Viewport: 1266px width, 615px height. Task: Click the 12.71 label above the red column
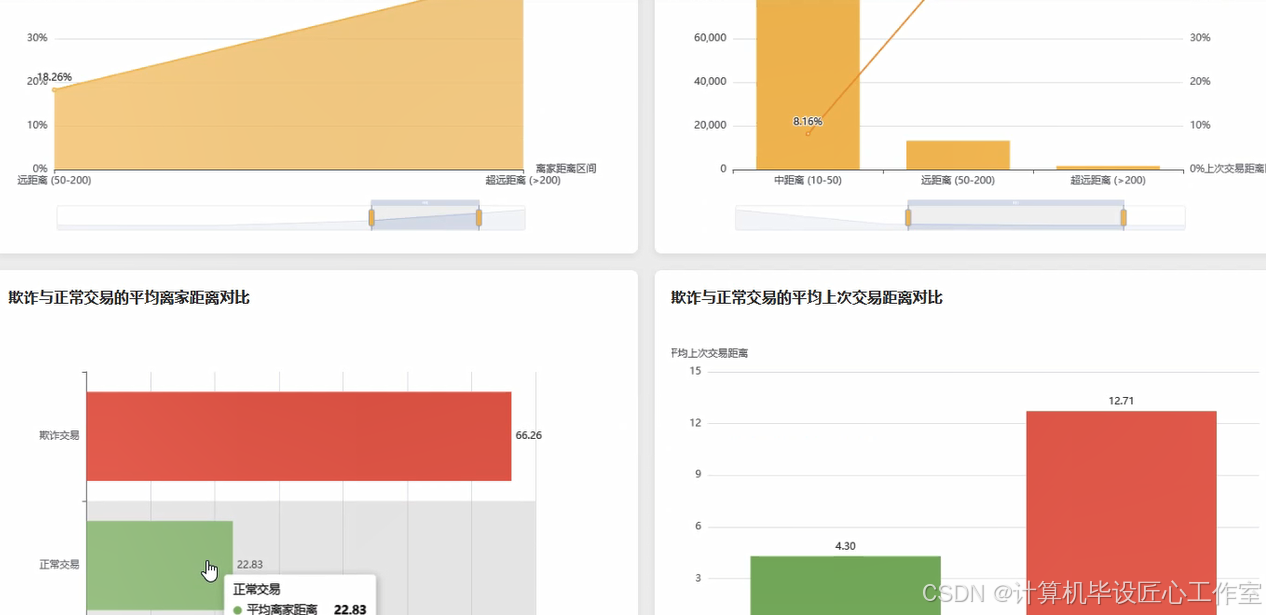pos(1121,401)
